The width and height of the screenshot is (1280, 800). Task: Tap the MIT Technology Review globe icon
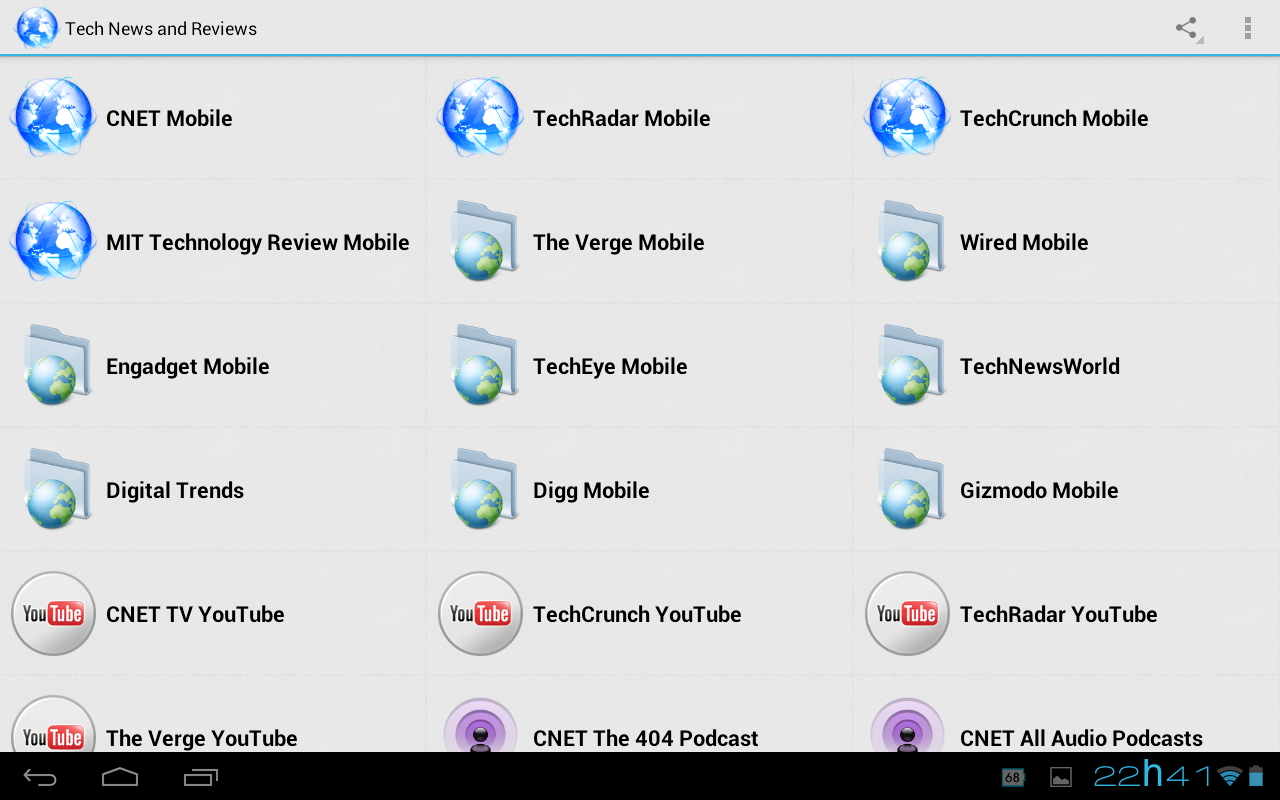(53, 242)
